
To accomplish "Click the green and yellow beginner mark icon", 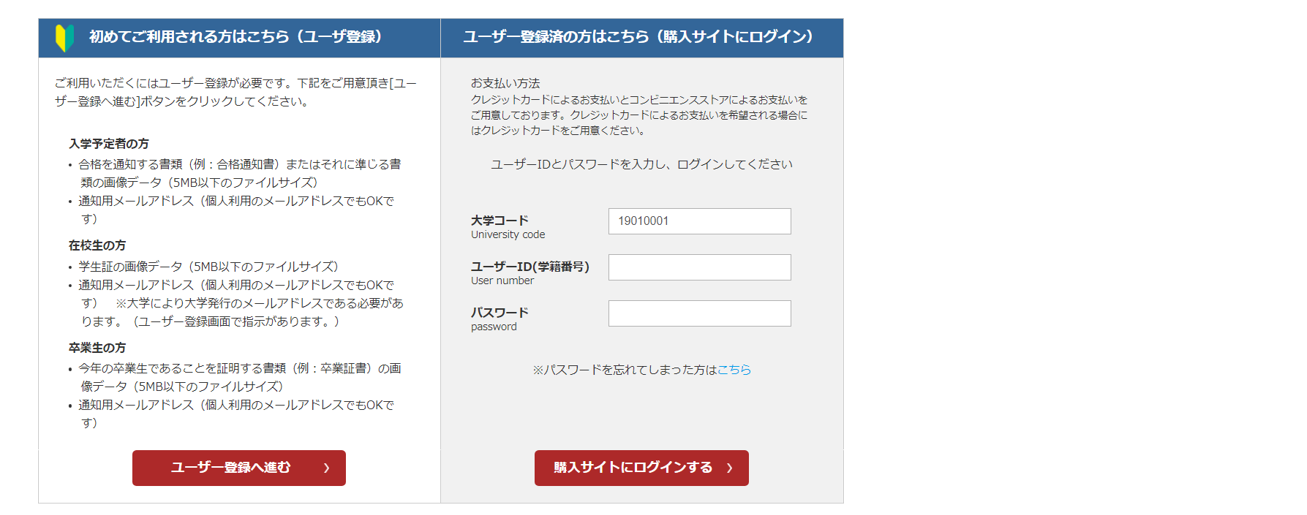I will [64, 38].
